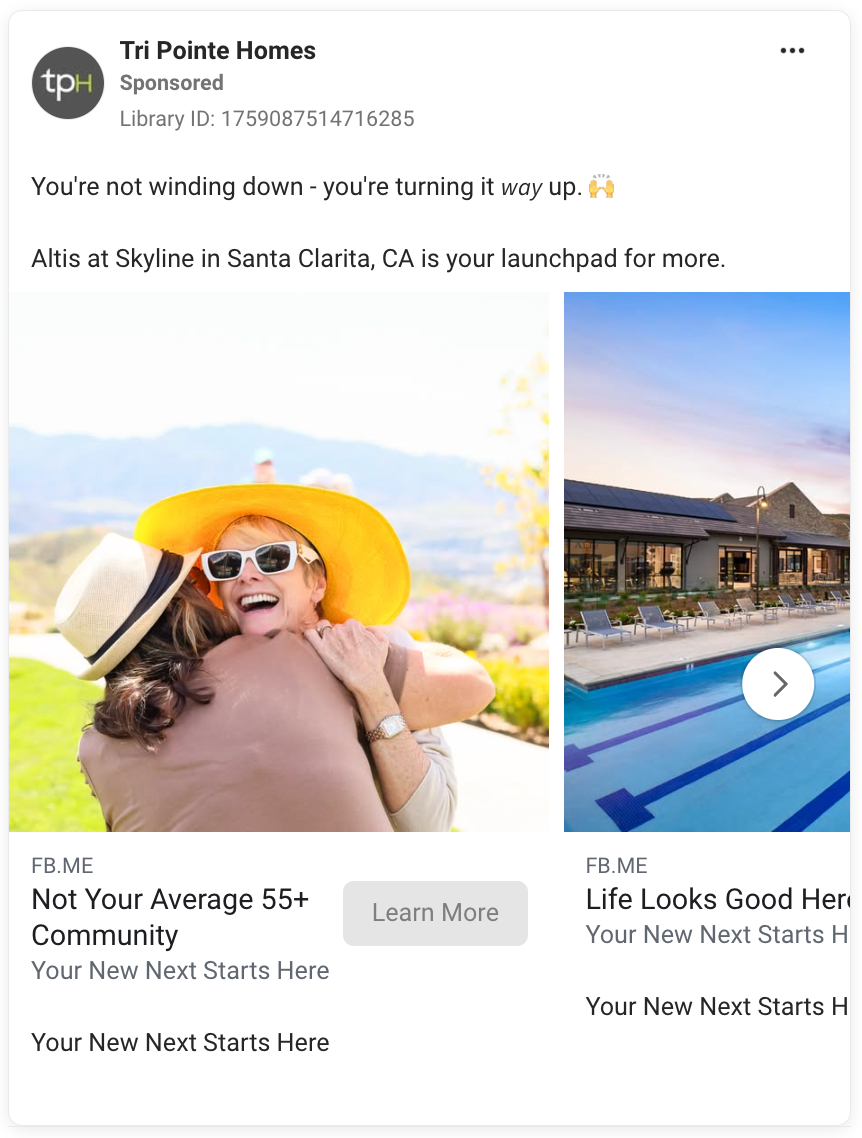Click the black Your New Next Starts Here description
862x1138 pixels.
point(180,1042)
